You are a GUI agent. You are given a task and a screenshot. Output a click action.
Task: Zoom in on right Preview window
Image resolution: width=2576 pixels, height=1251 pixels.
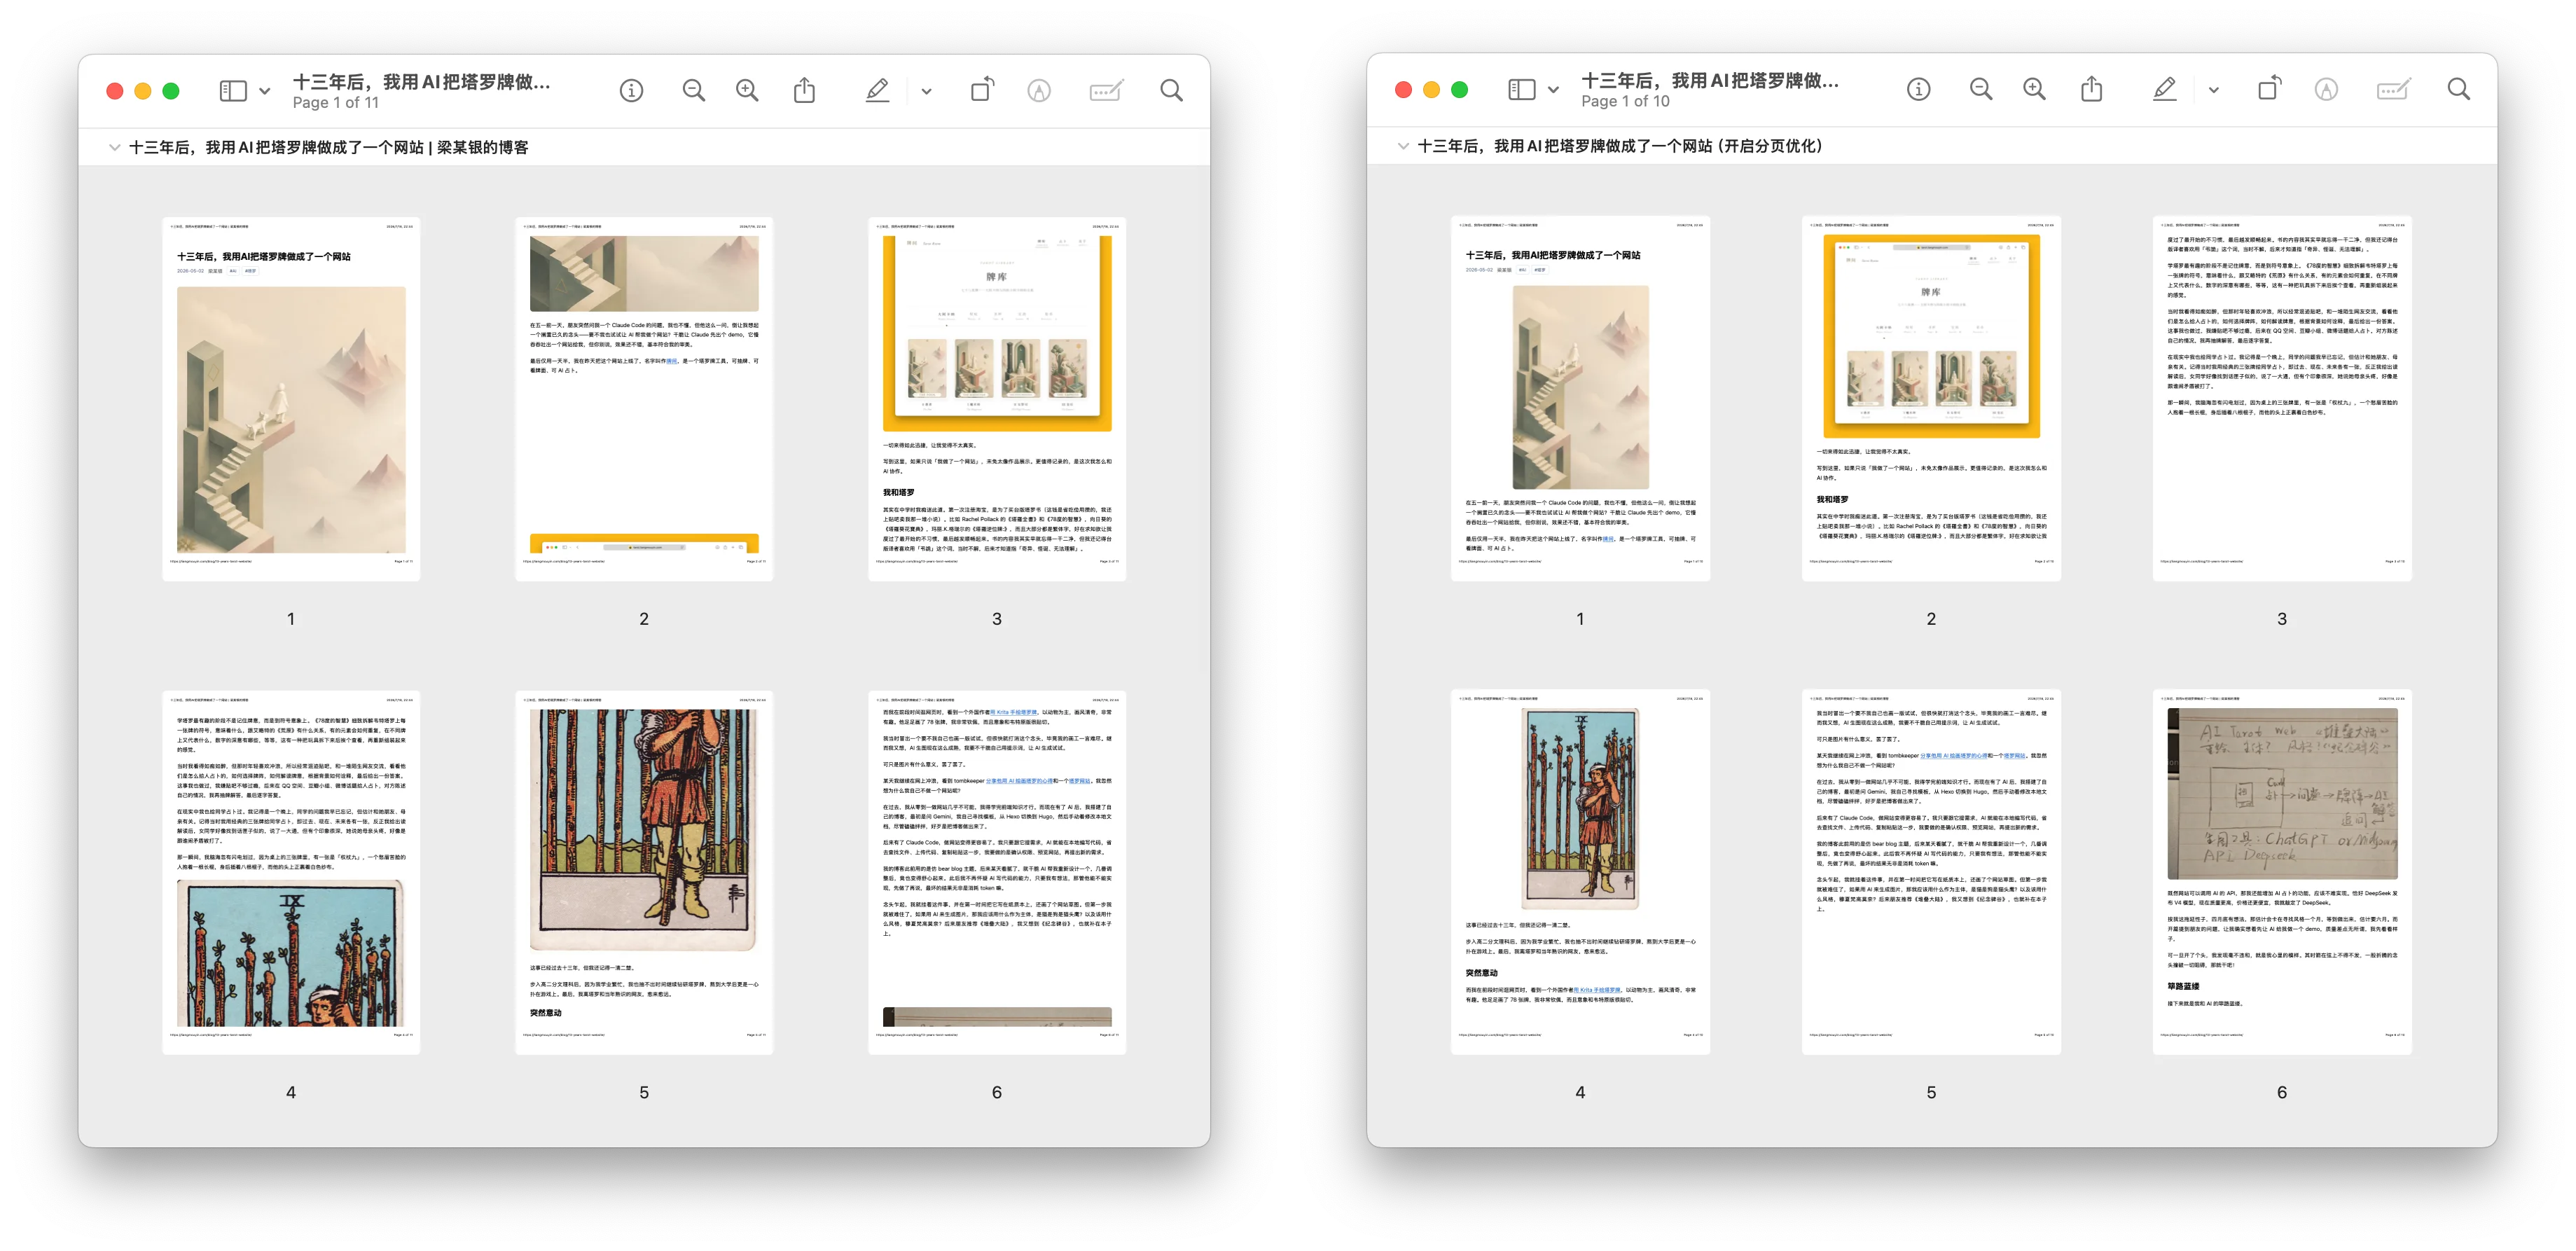[2034, 90]
